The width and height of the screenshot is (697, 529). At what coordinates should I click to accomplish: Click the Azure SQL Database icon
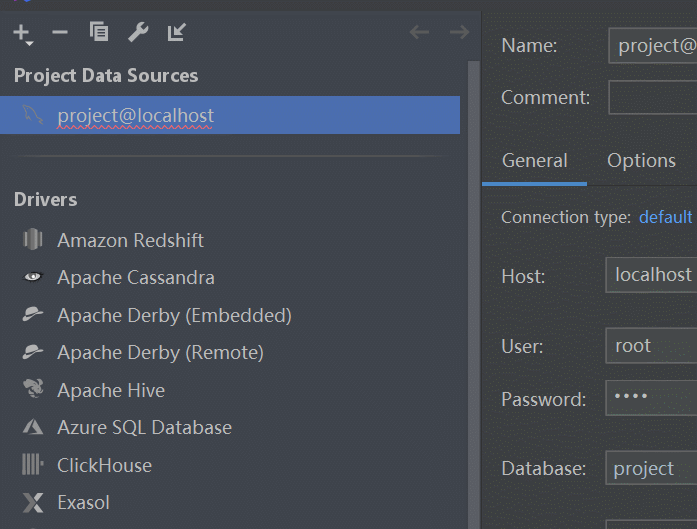point(33,427)
